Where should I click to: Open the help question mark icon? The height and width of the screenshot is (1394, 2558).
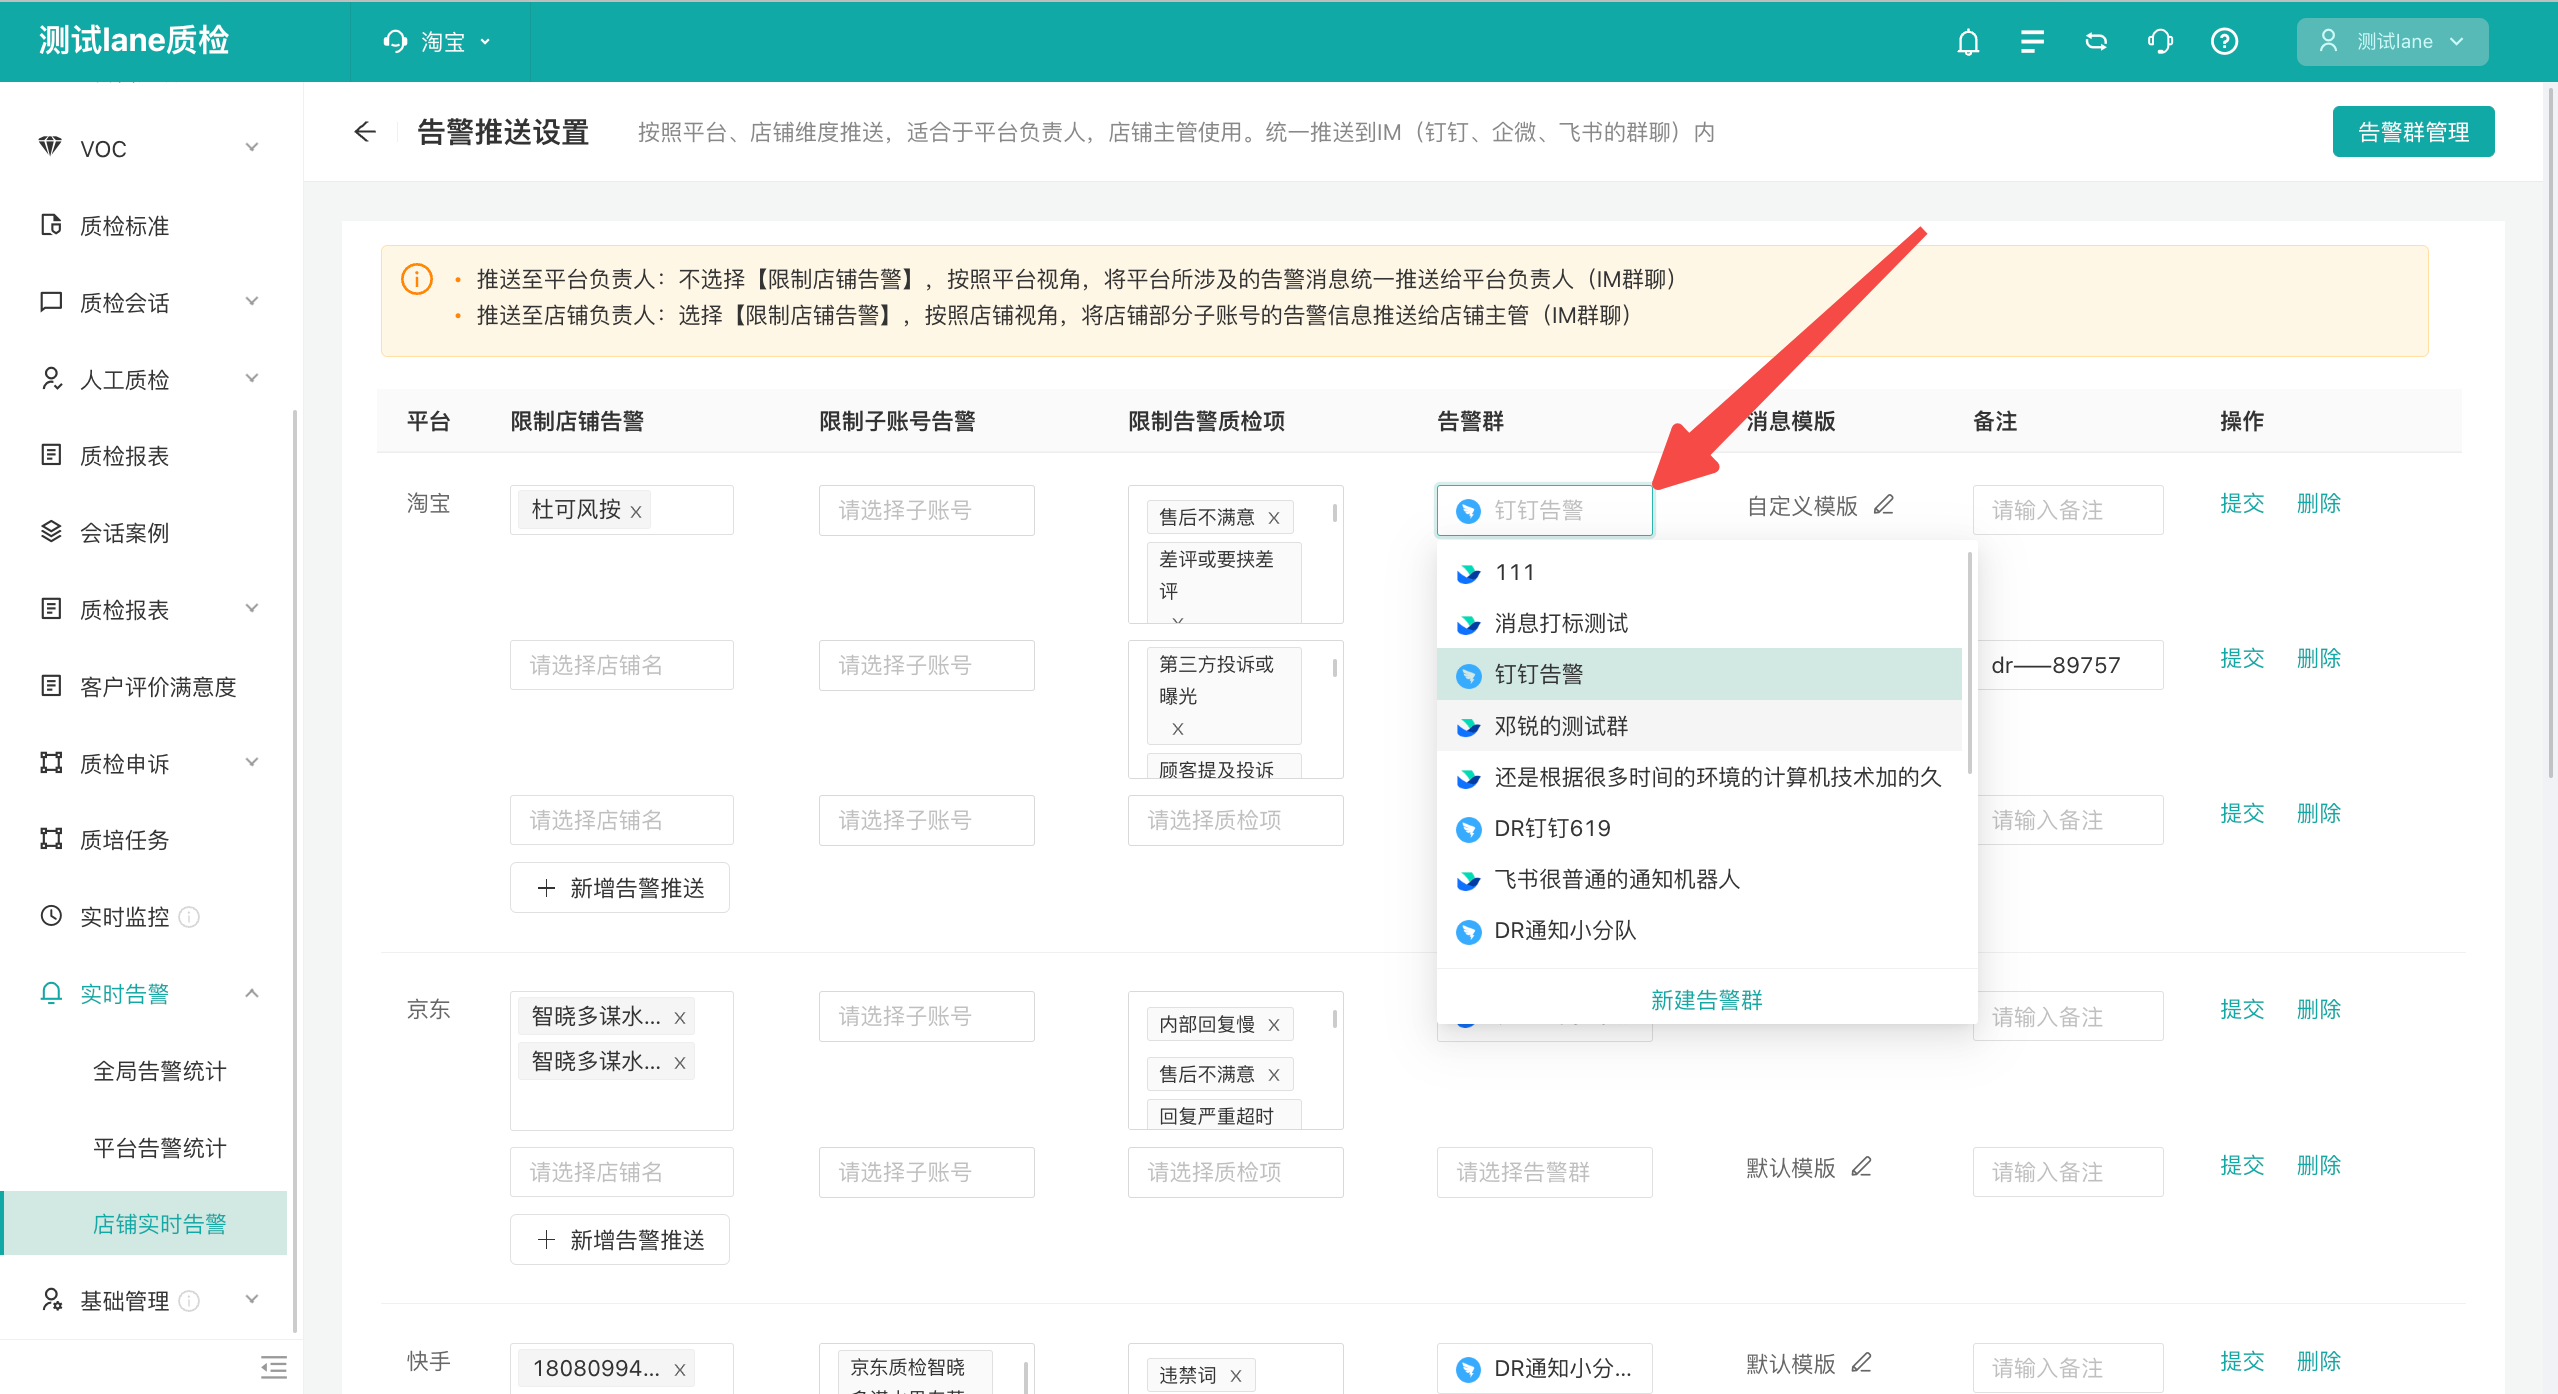[x=2224, y=42]
